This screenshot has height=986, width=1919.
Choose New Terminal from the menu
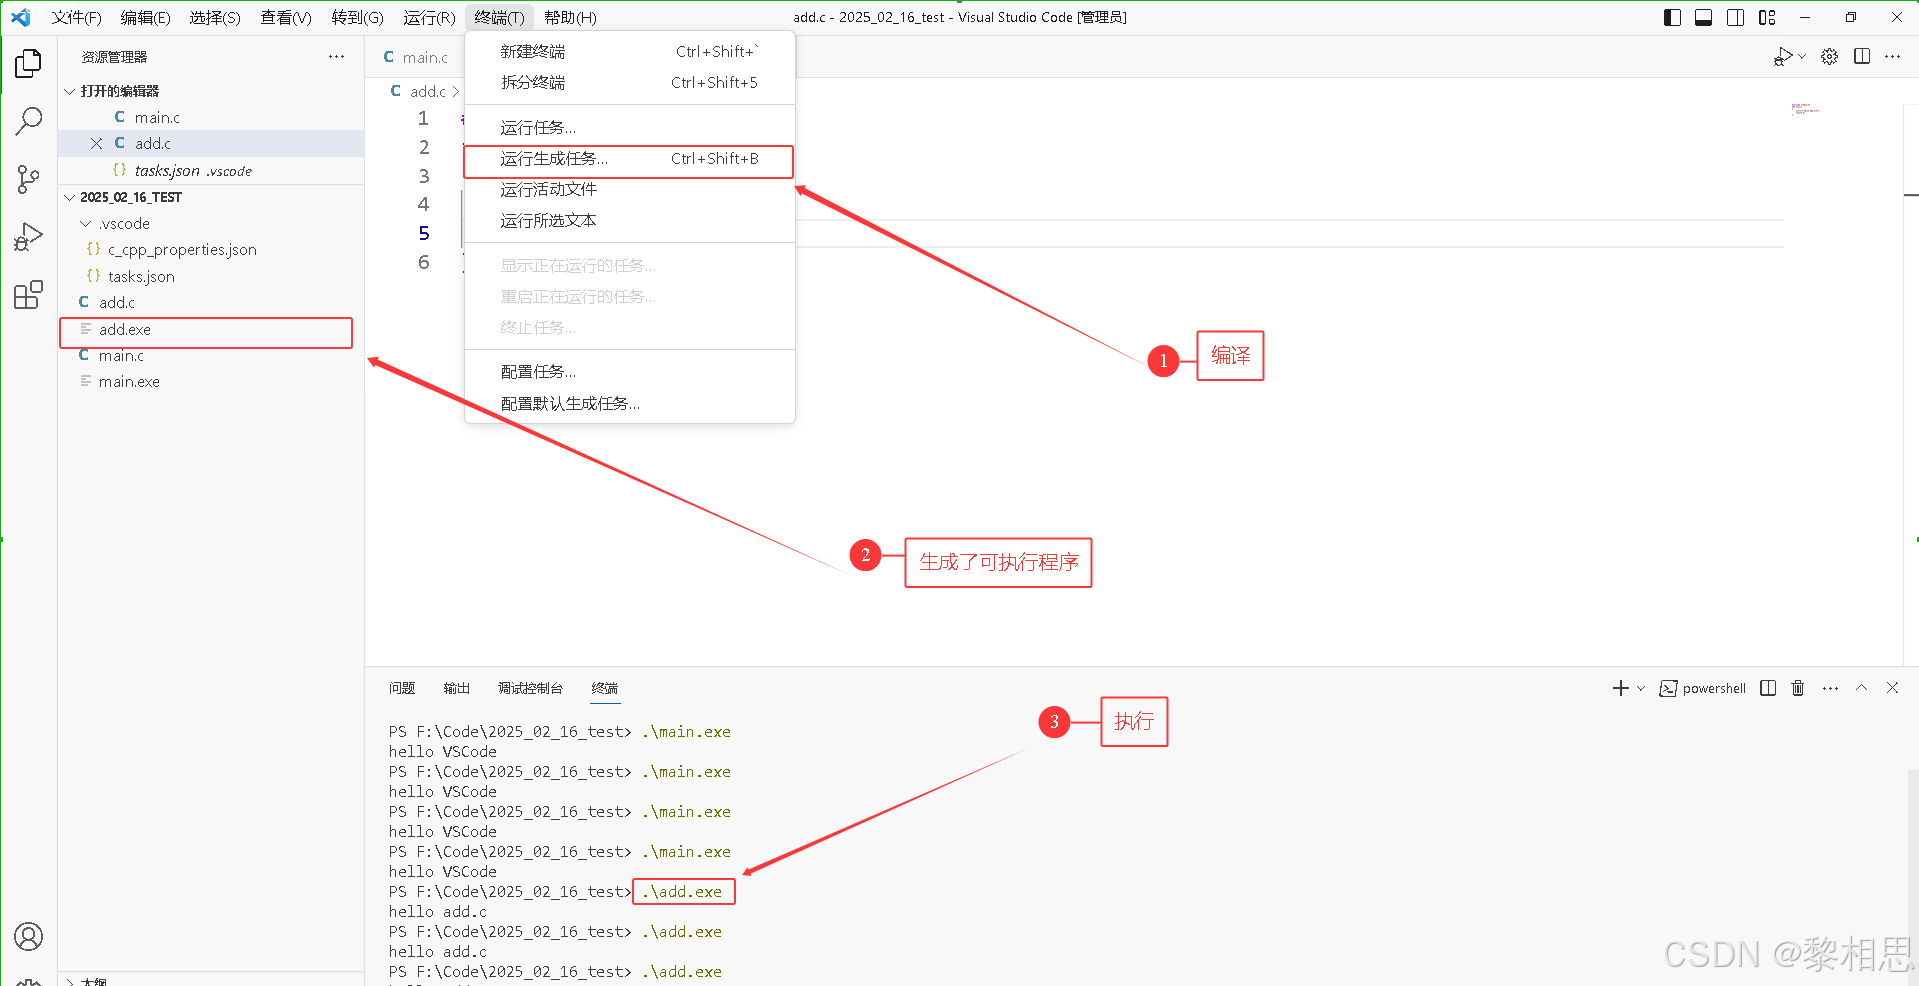point(630,52)
